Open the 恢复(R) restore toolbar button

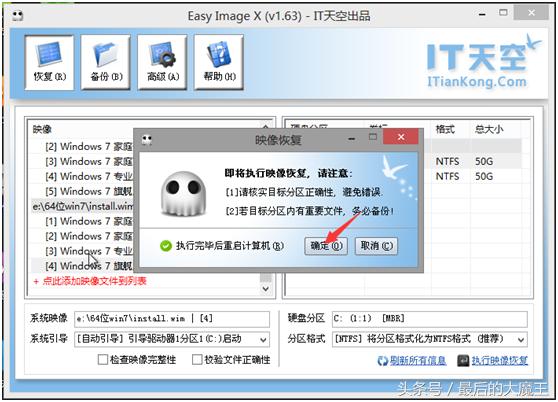tap(49, 62)
